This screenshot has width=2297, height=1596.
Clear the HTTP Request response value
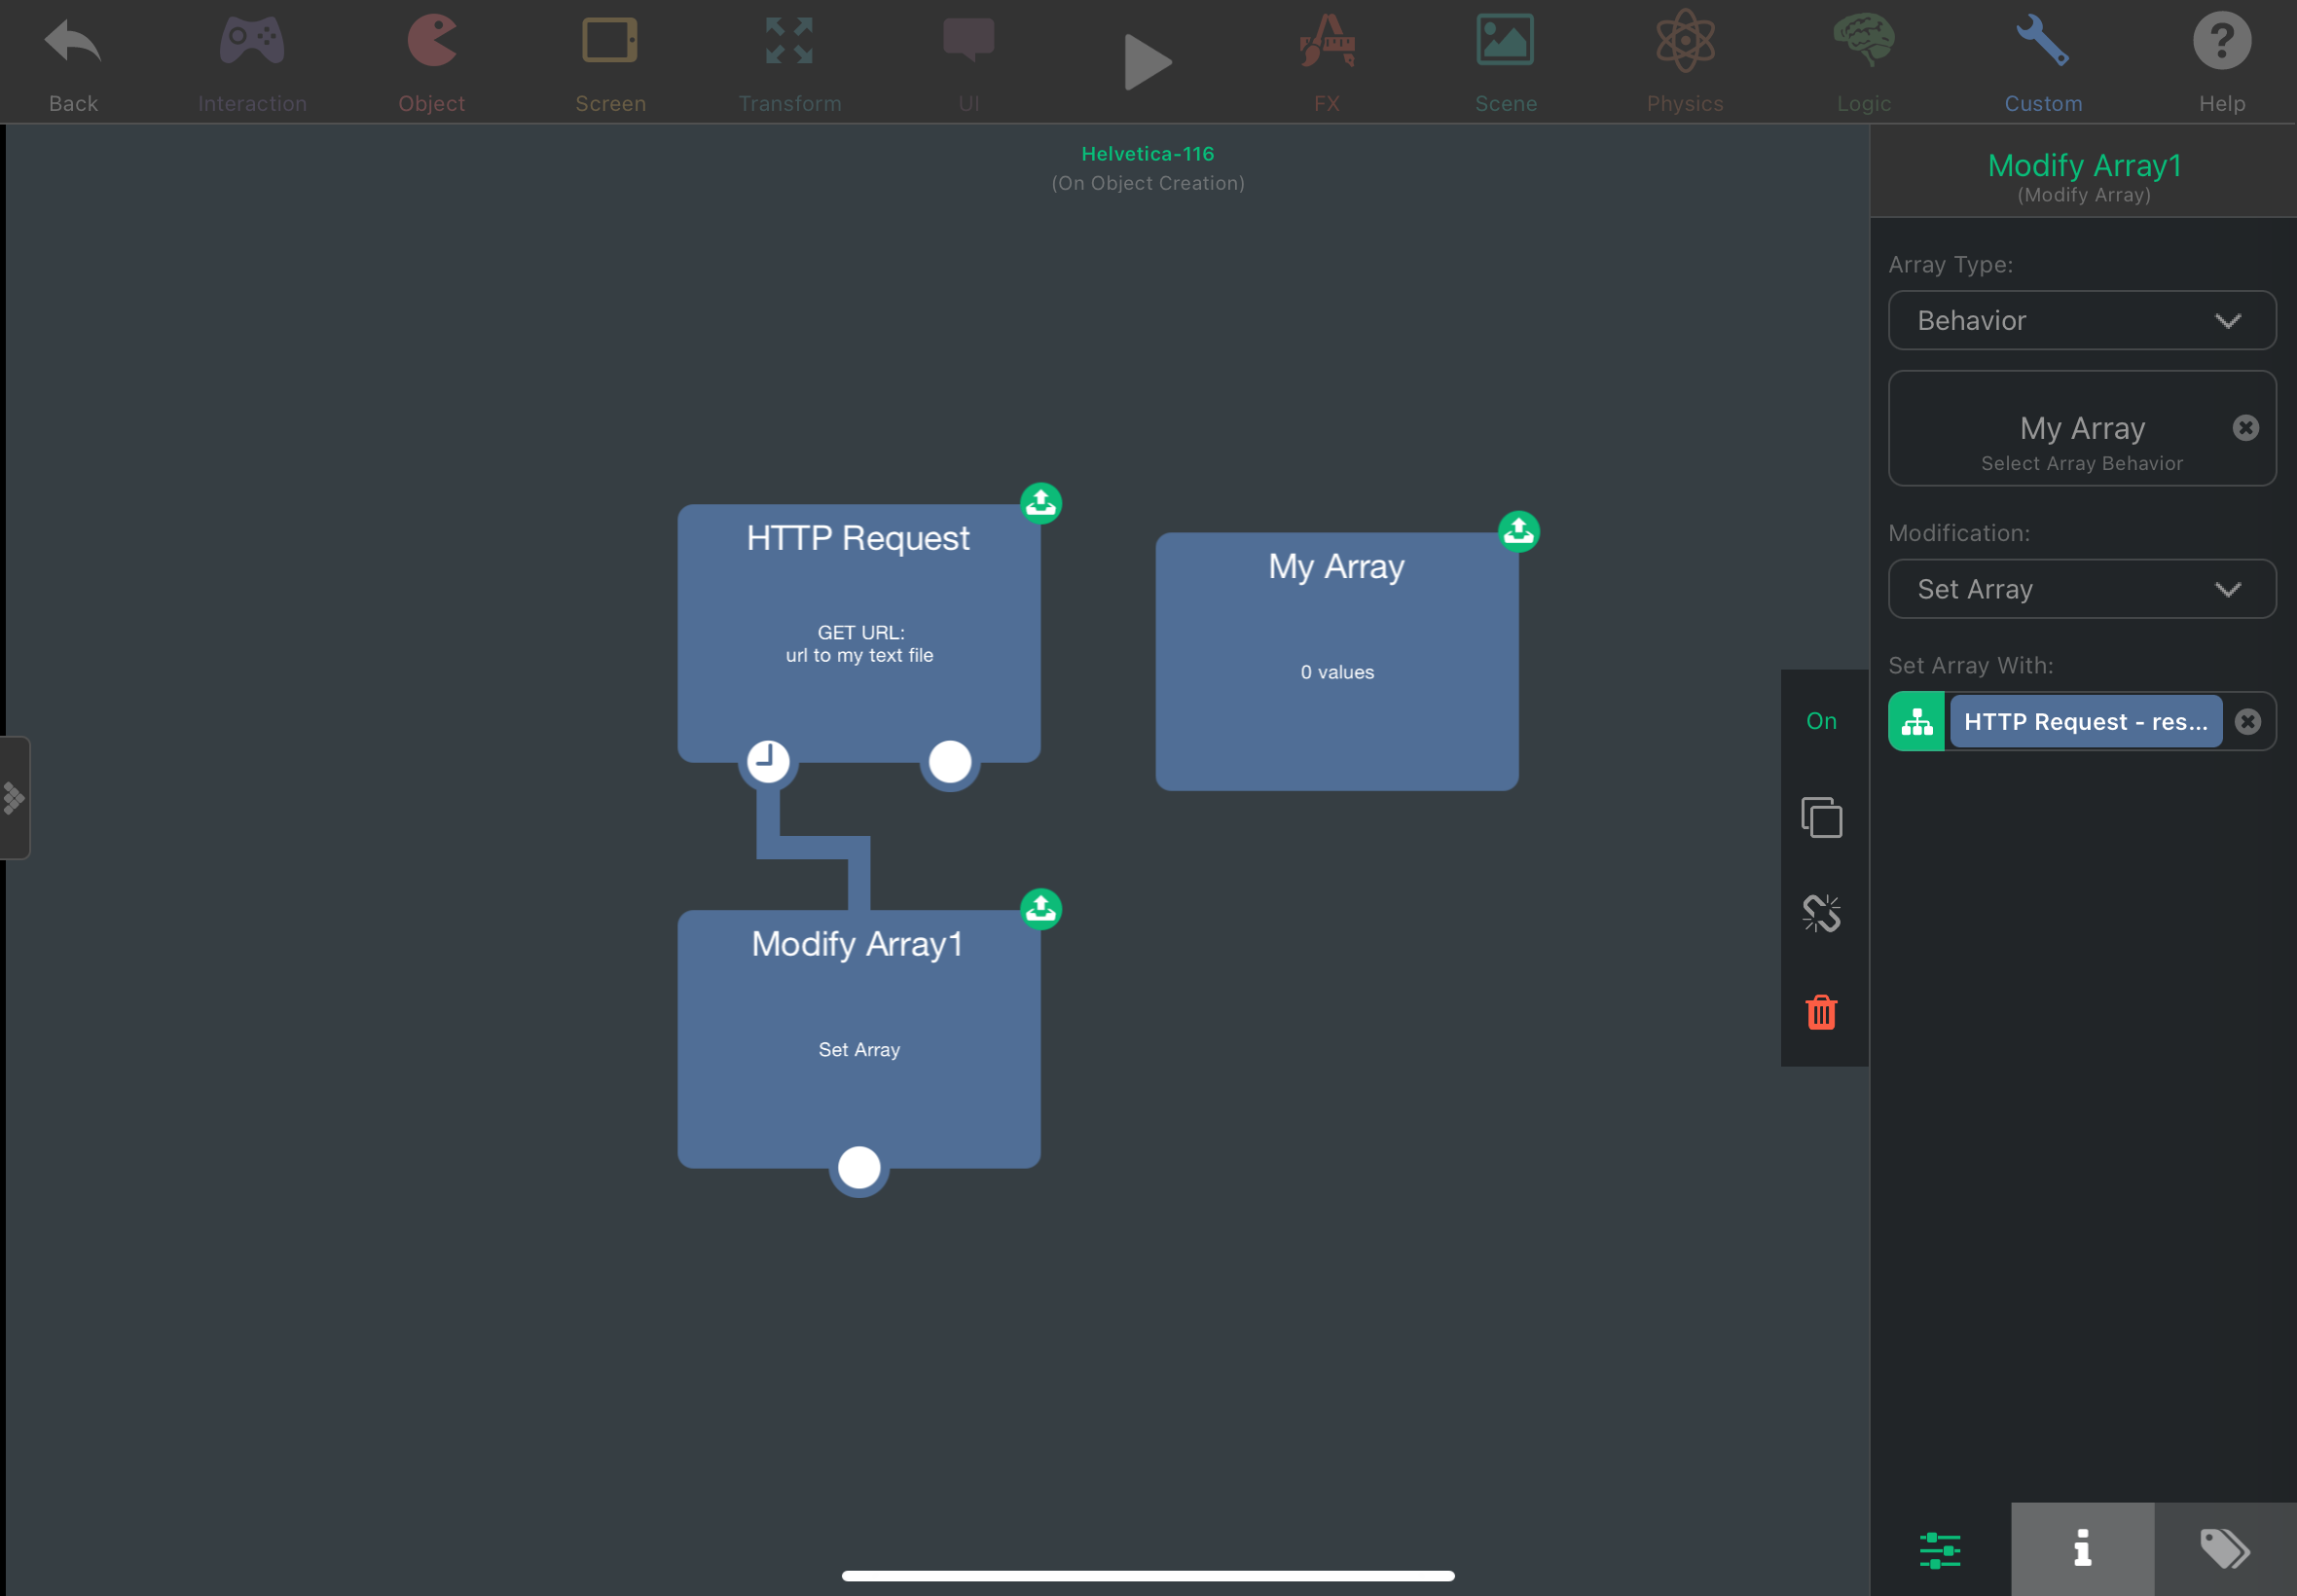click(2247, 721)
